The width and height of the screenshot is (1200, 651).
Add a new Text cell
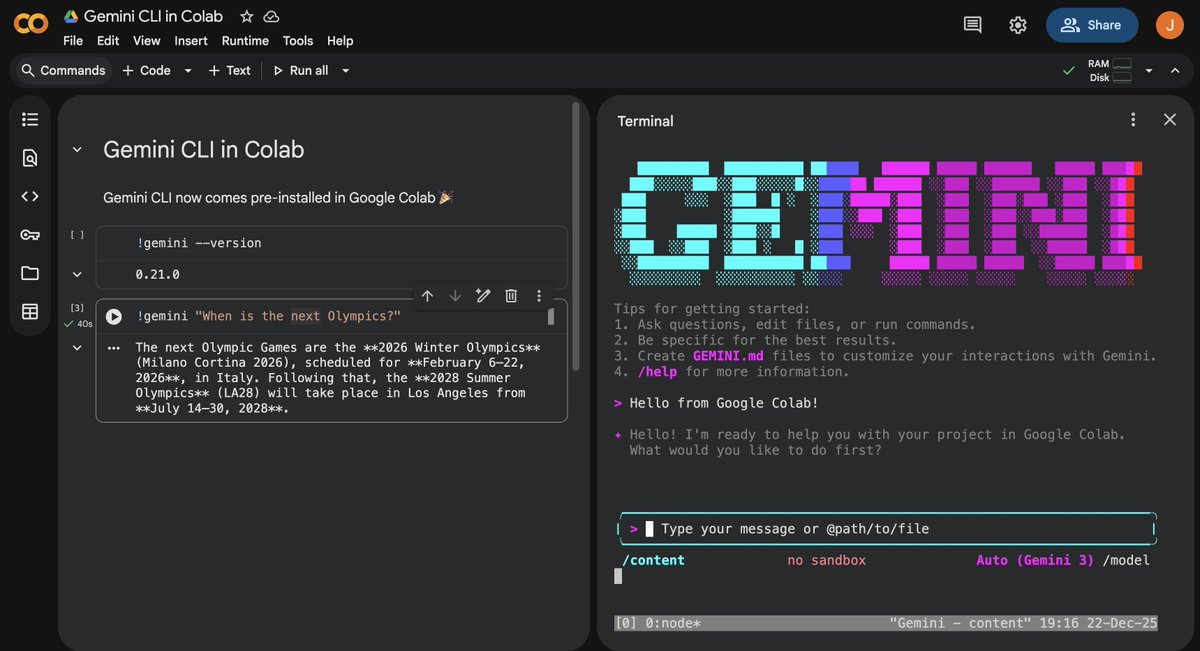(229, 70)
